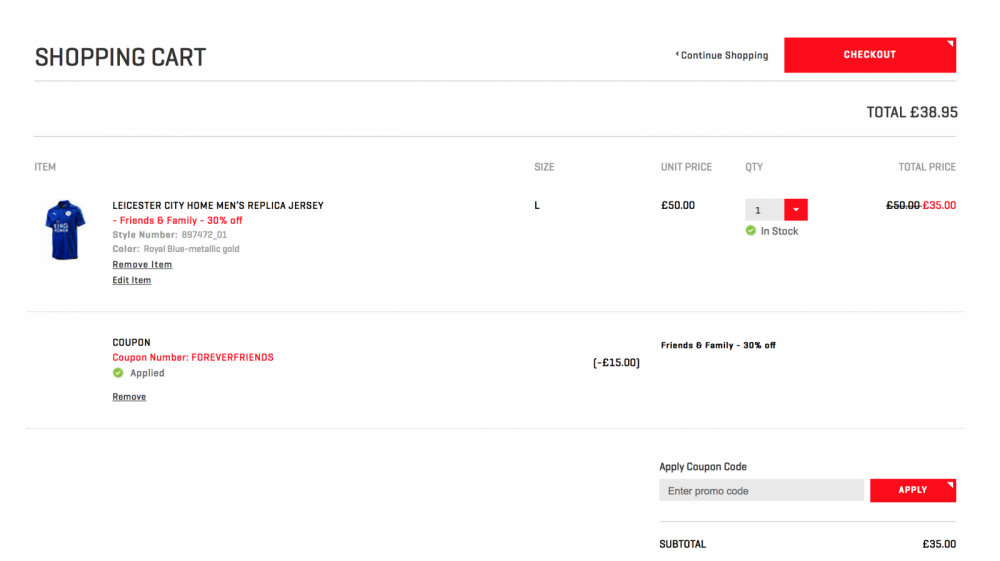Click the Friends & Family 30% off label under jersey
This screenshot has width=1000, height=561.
177,221
